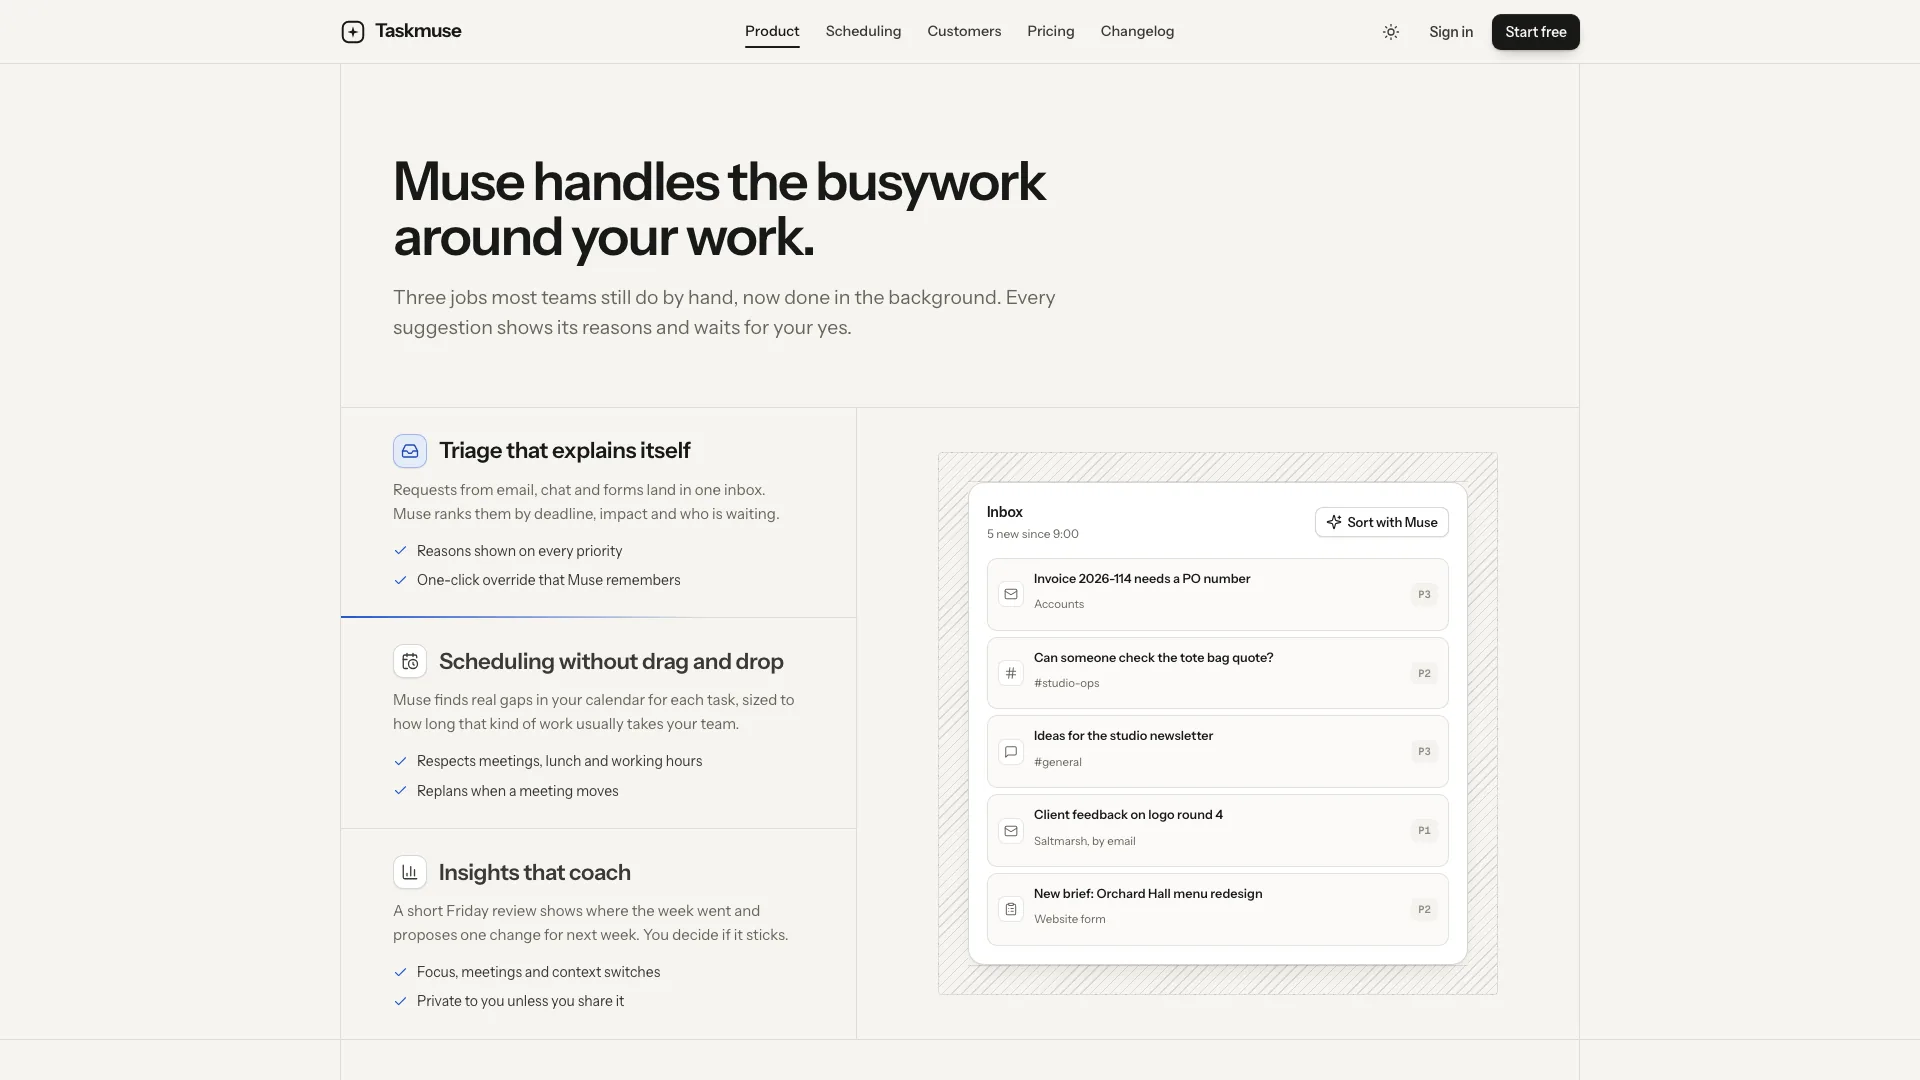Click the '5 new since 9:00' text
Screen dimensions: 1920x1080
[1032, 534]
